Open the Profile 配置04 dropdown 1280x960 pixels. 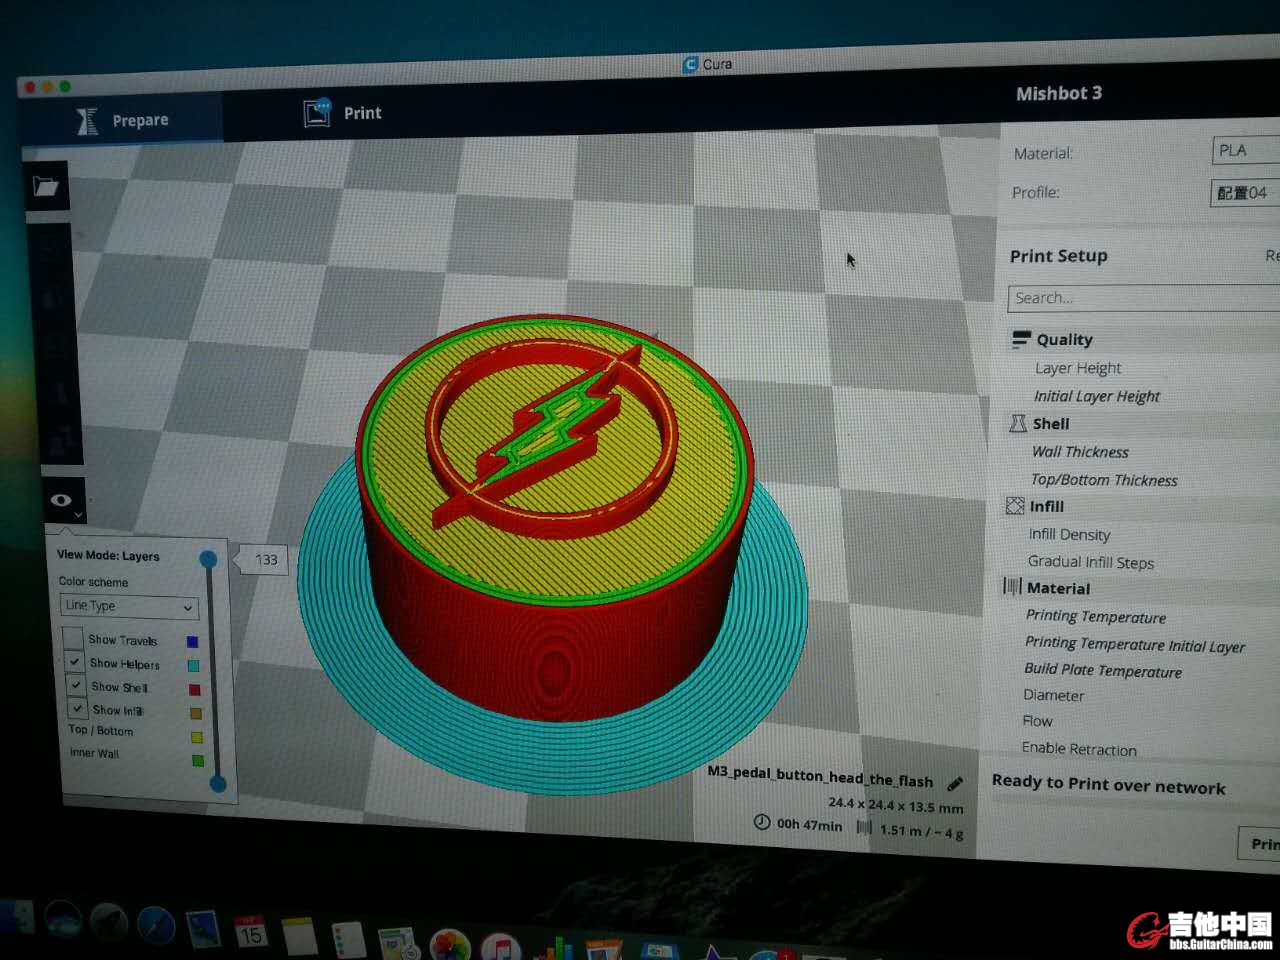click(x=1245, y=192)
